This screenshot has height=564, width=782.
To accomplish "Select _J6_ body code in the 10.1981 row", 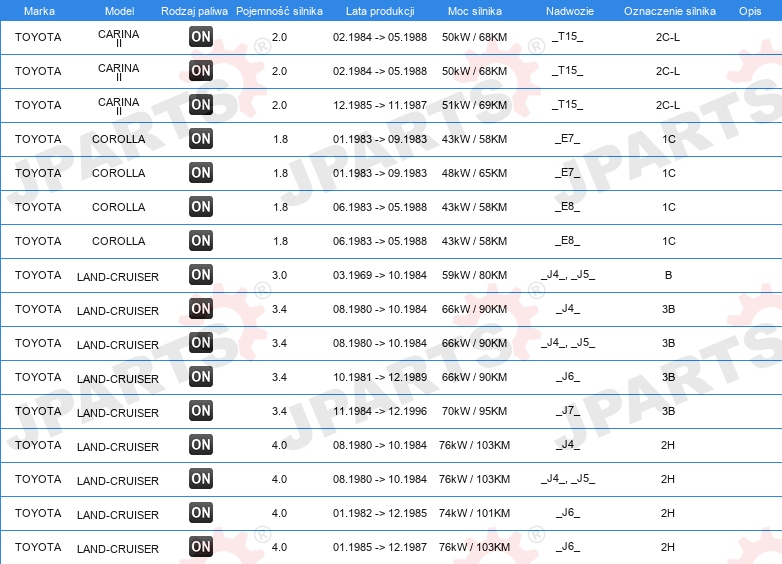I will click(568, 377).
